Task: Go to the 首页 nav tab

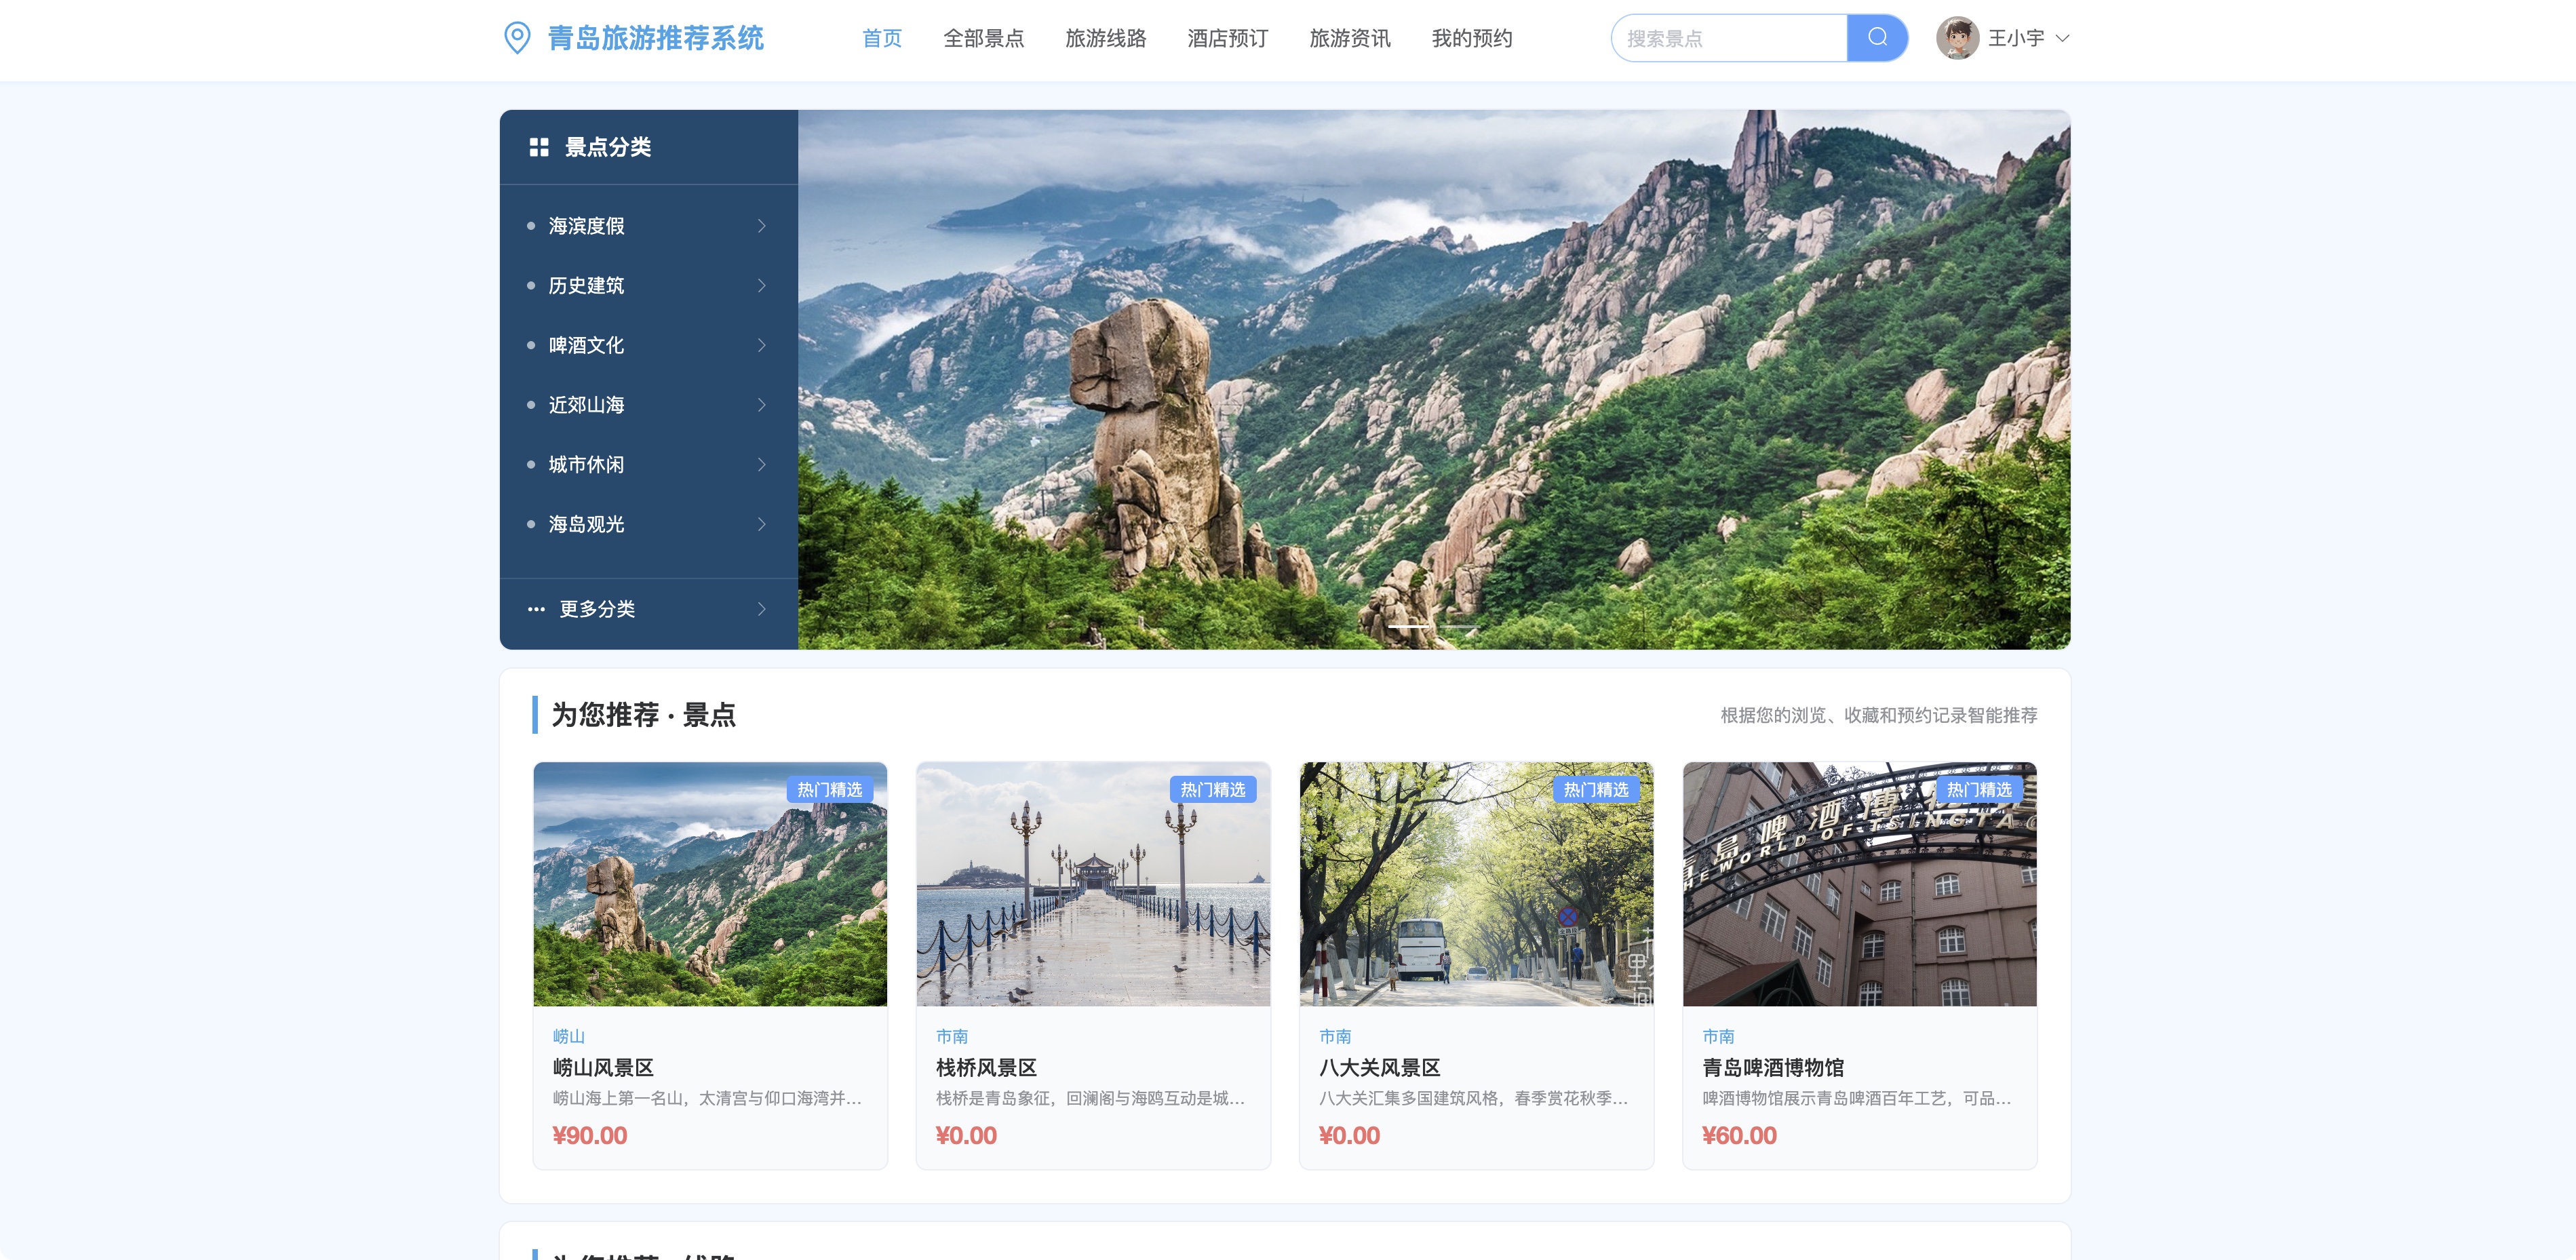Action: point(882,38)
